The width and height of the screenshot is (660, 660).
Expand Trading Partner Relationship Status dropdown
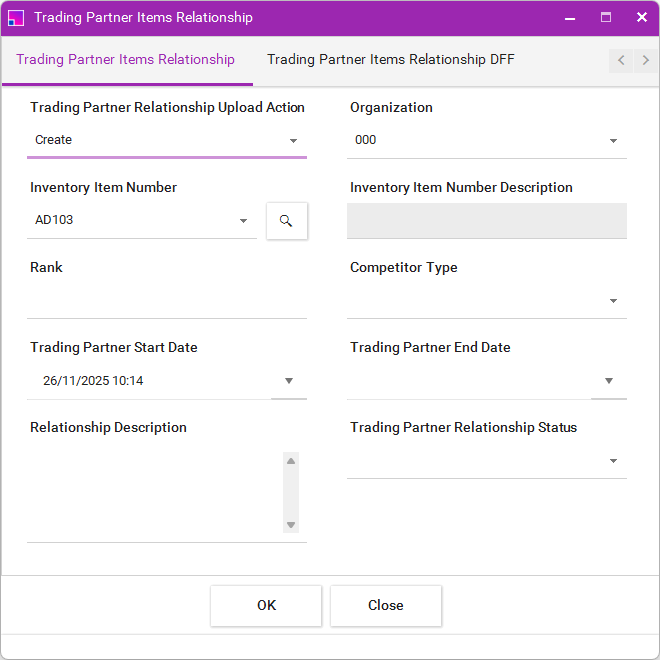tap(613, 461)
